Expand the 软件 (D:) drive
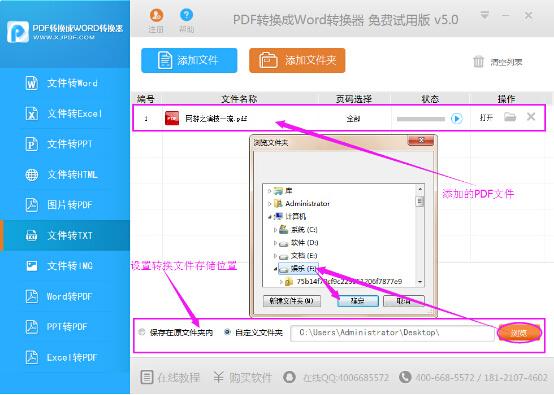Image resolution: width=554 pixels, height=395 pixels. tap(275, 243)
